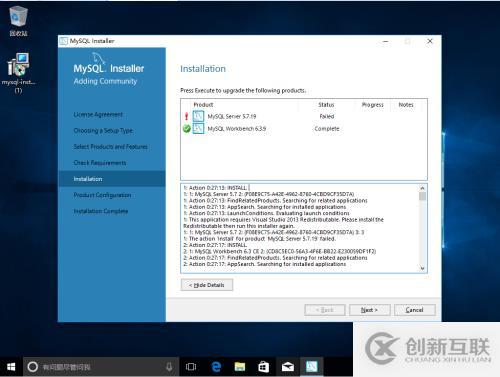Screen dimensions: 500x377
Task: Click the log scrollbar down arrow
Action: pos(422,268)
